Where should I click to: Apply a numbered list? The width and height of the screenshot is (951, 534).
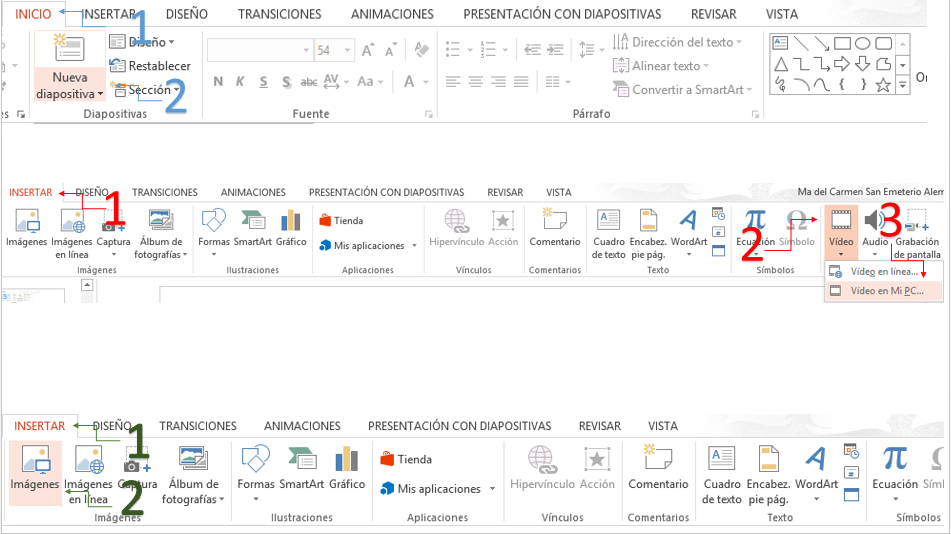click(488, 49)
